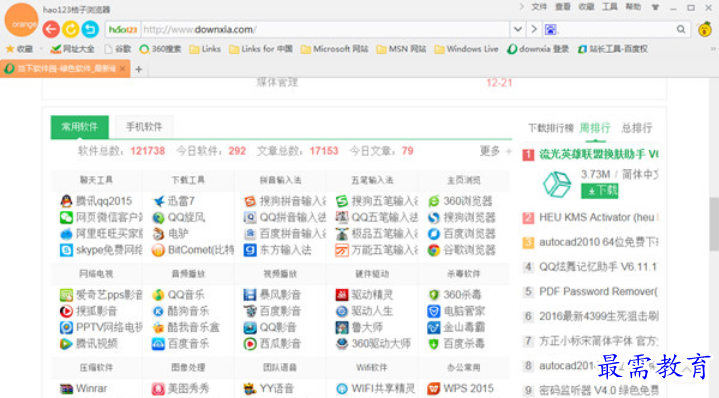This screenshot has width=719, height=398.
Task: Click the hao123 logo in address bar
Action: pyautogui.click(x=123, y=30)
